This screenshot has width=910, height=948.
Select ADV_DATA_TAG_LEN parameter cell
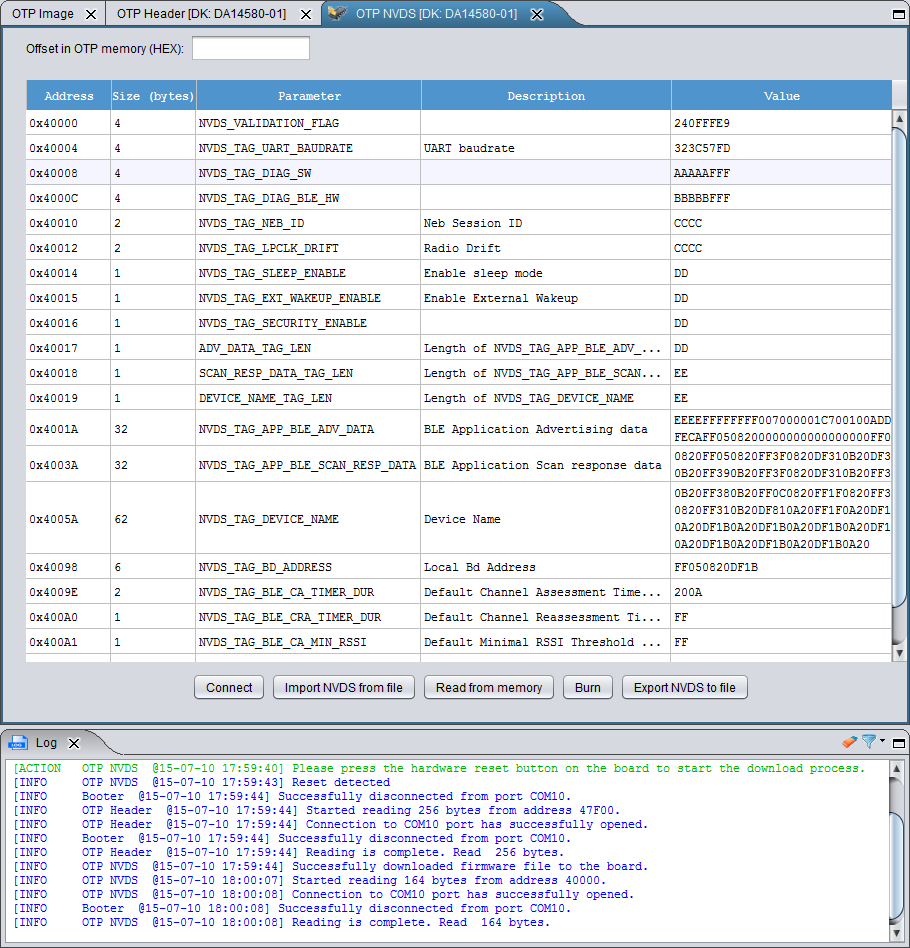308,348
